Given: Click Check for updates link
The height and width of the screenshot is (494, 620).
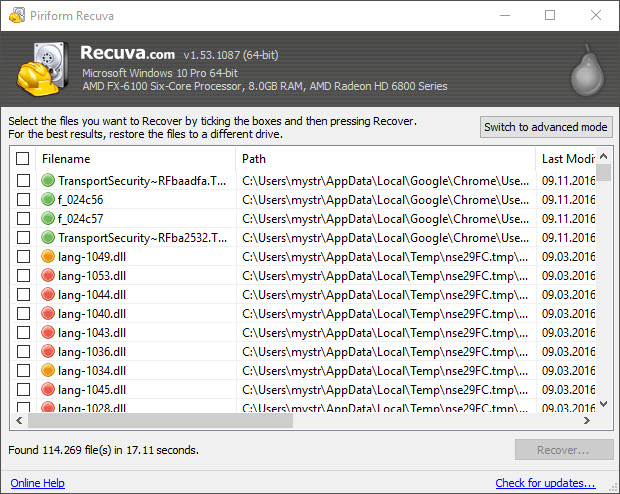Looking at the screenshot, I should coord(545,483).
